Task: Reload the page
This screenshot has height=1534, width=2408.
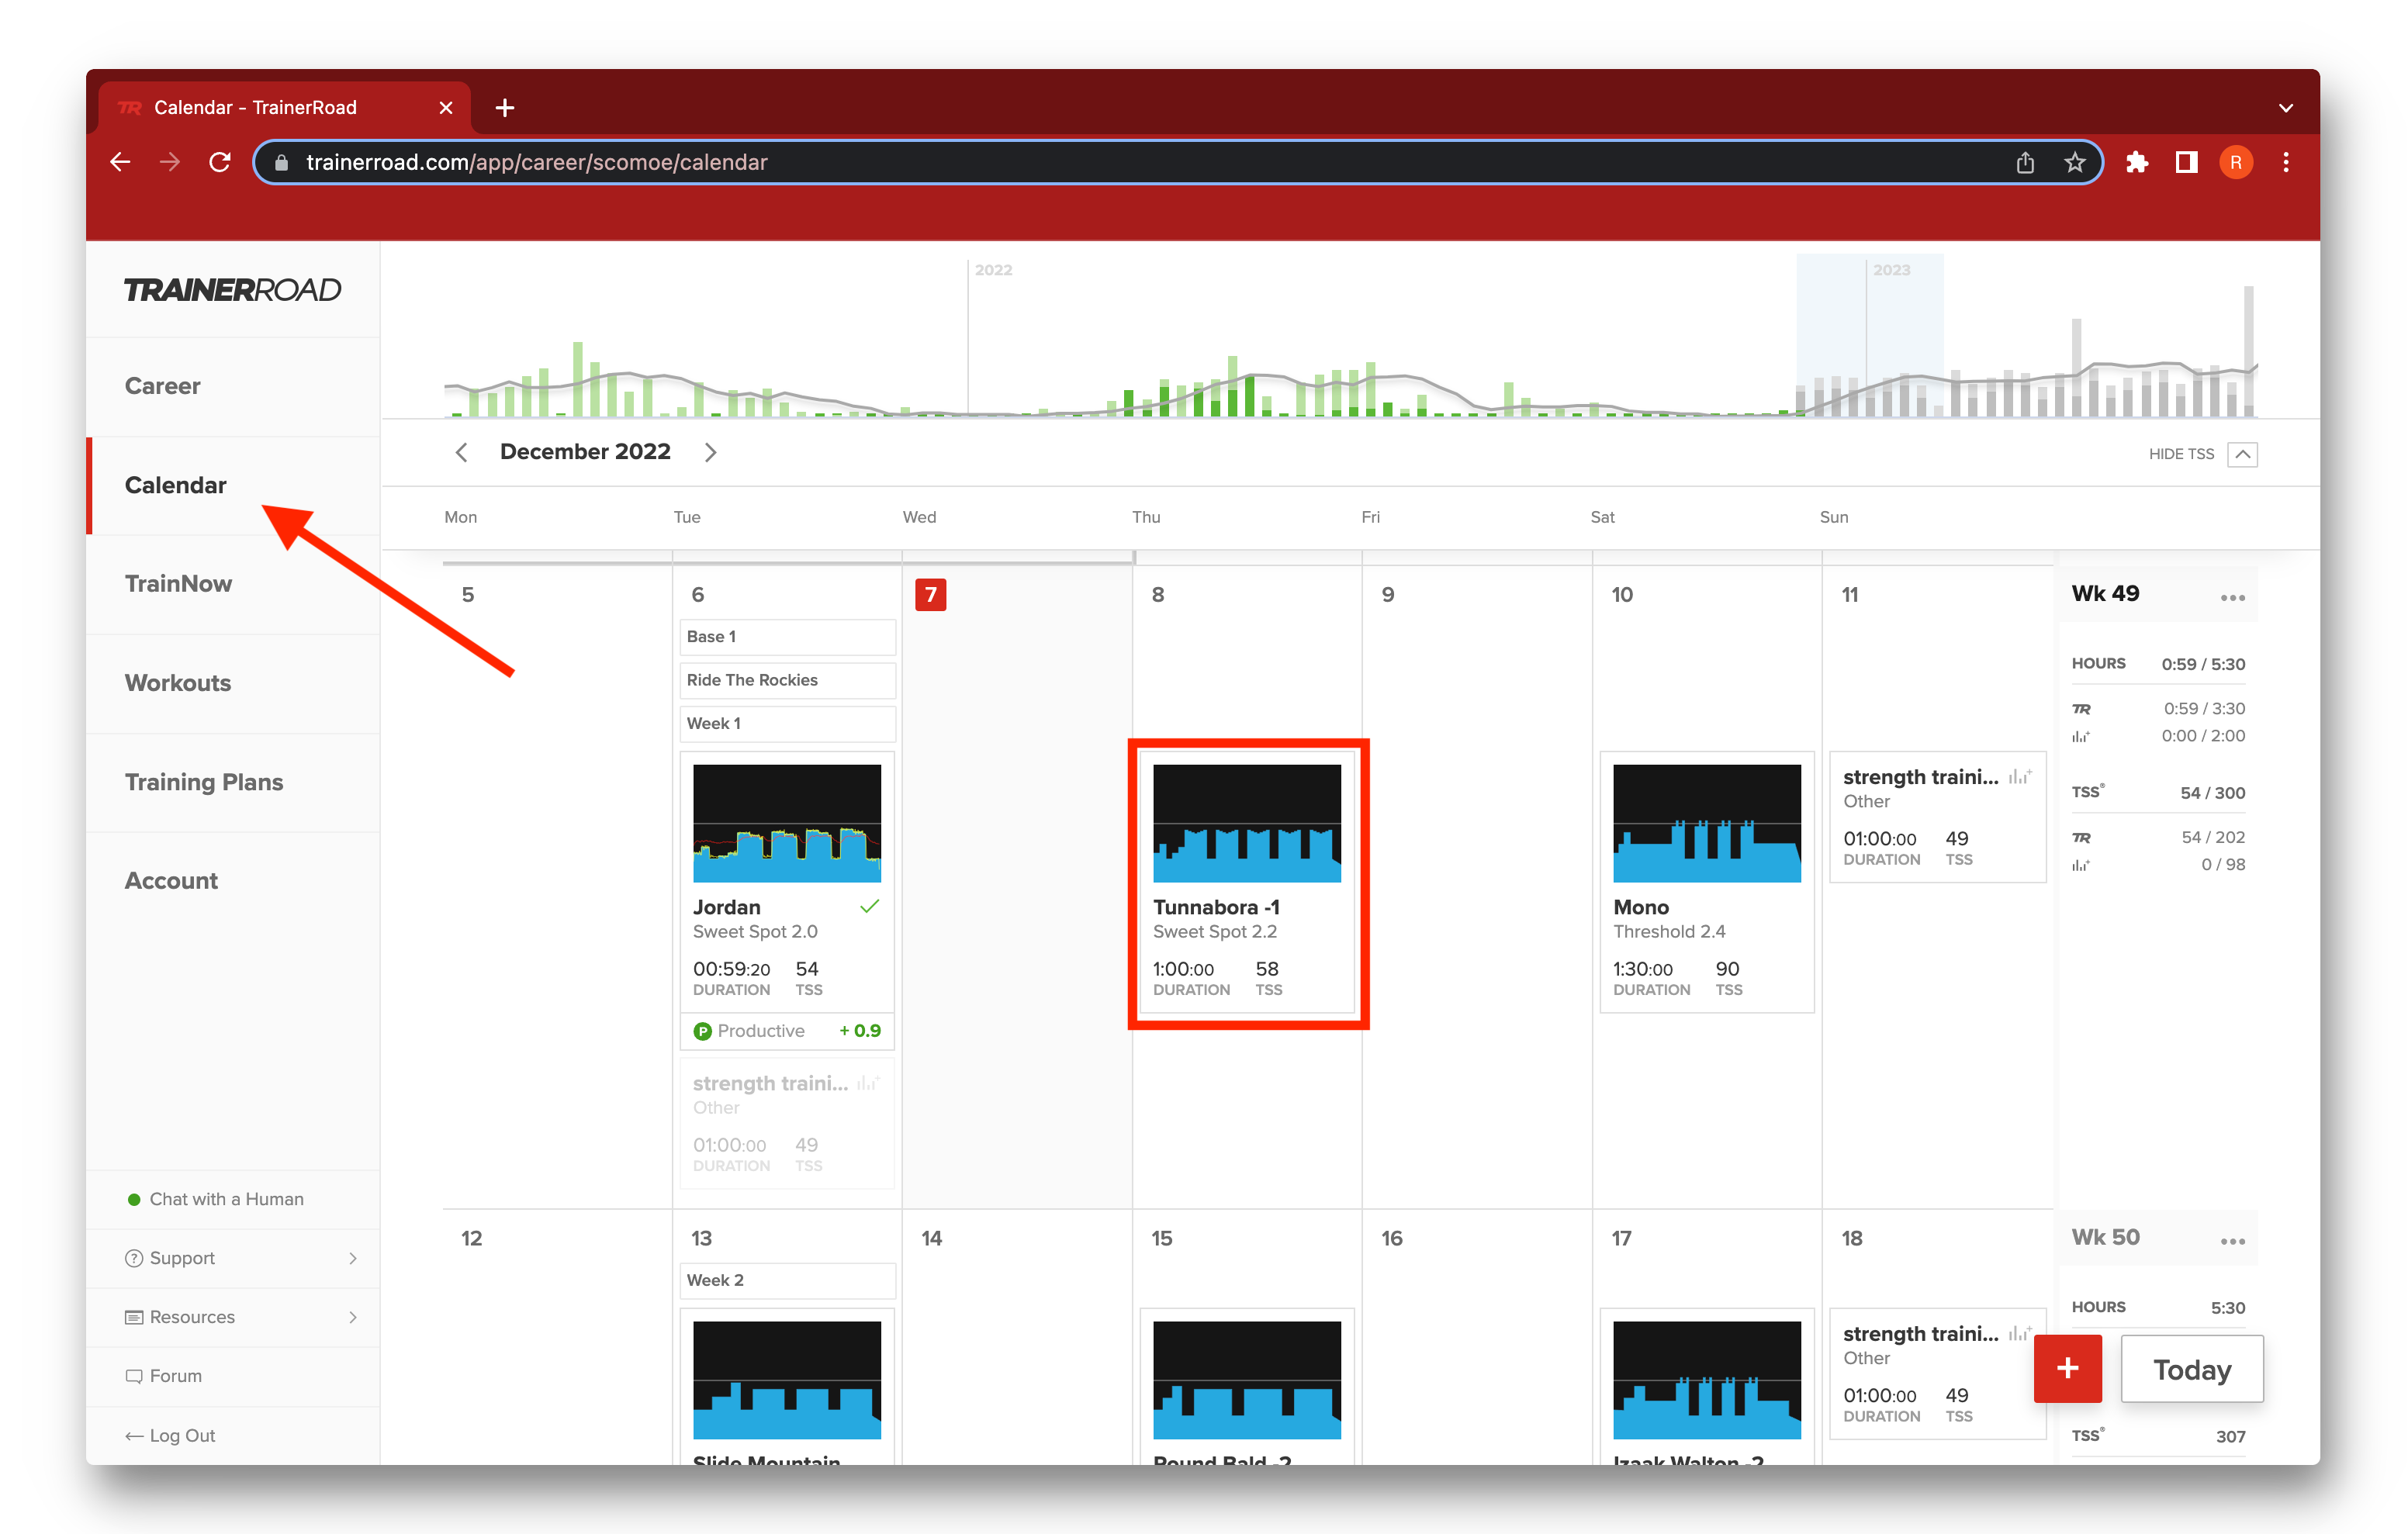Action: pos(220,162)
